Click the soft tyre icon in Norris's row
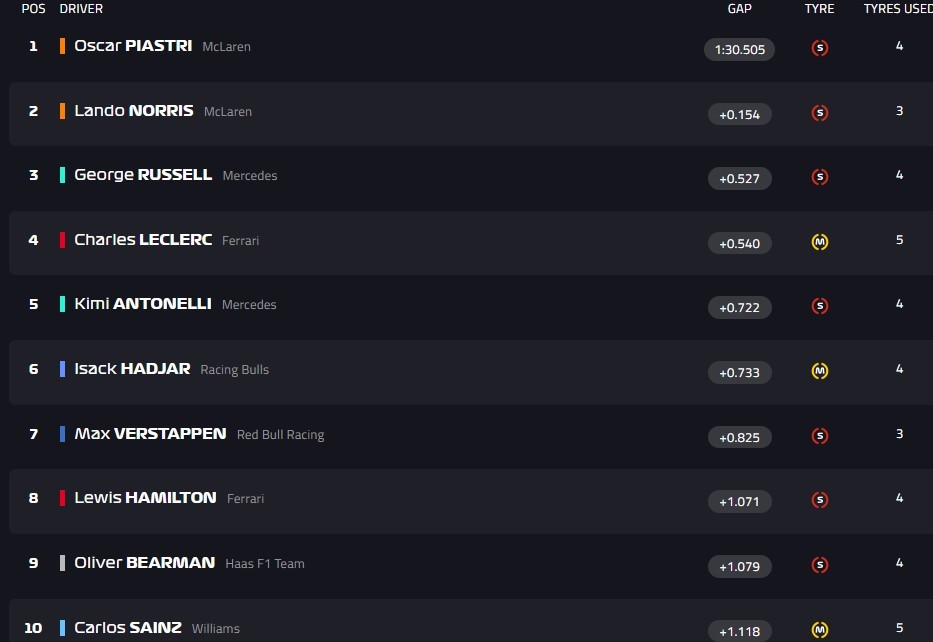Viewport: 933px width, 642px height. click(x=819, y=113)
